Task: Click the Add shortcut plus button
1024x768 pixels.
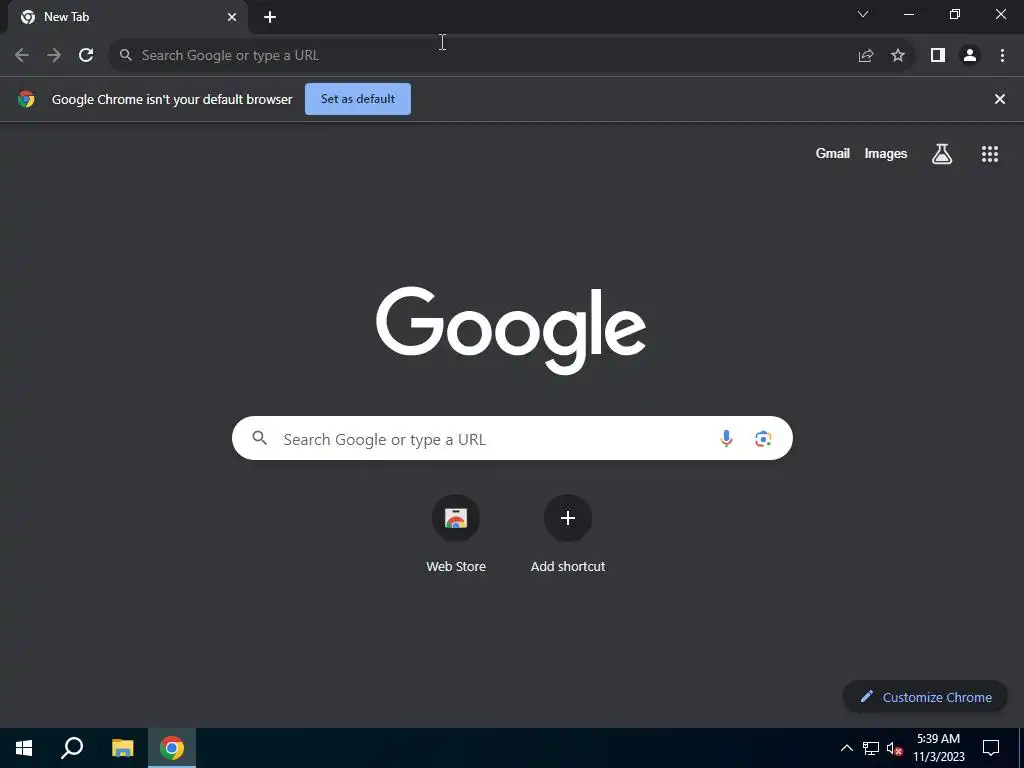Action: [x=568, y=519]
